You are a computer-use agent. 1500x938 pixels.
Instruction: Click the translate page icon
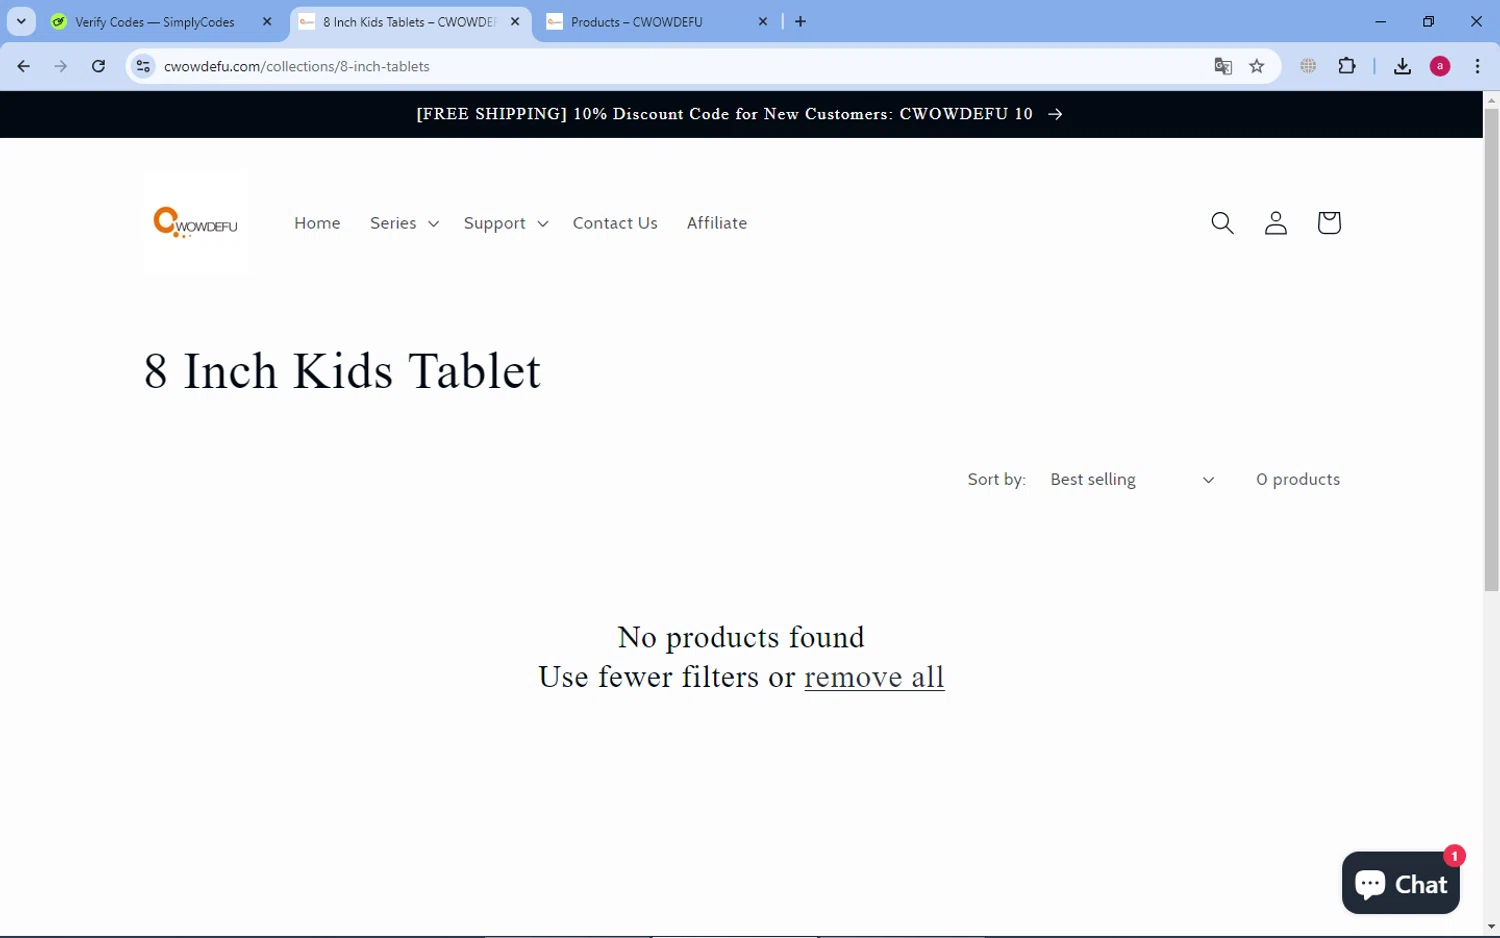pyautogui.click(x=1222, y=66)
